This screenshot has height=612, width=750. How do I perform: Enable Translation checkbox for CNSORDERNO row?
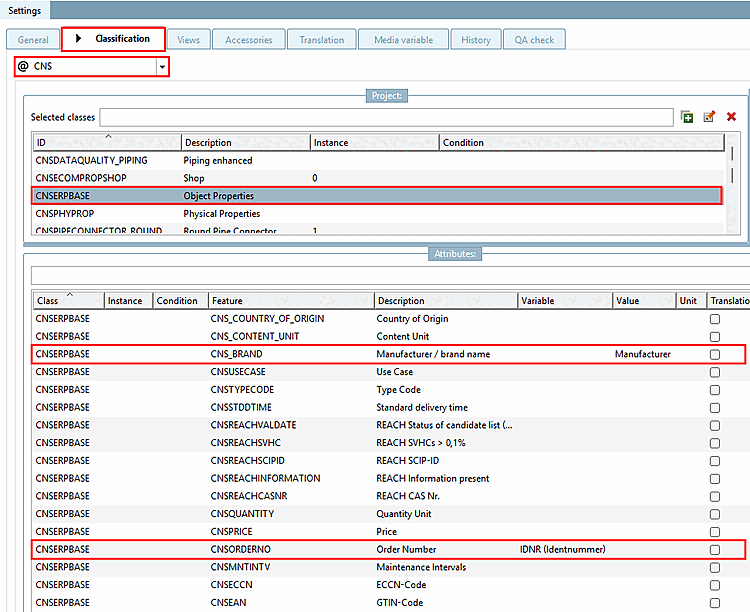(714, 549)
